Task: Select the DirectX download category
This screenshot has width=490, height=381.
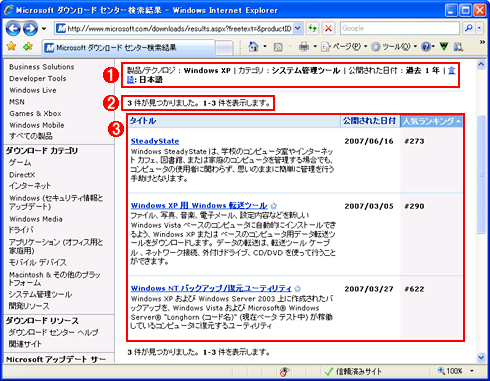Action: [22, 175]
